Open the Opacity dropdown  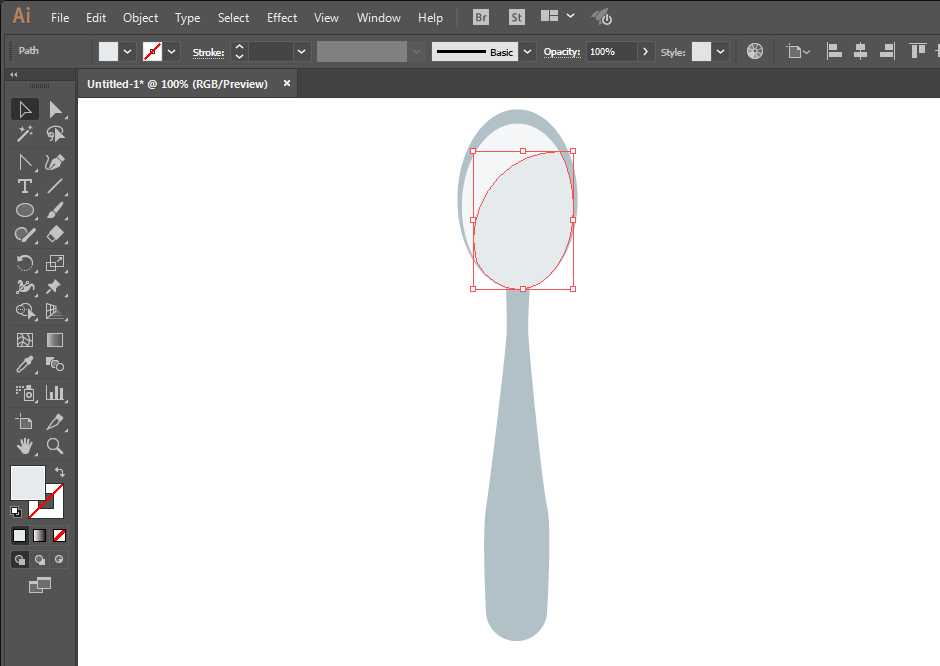645,50
